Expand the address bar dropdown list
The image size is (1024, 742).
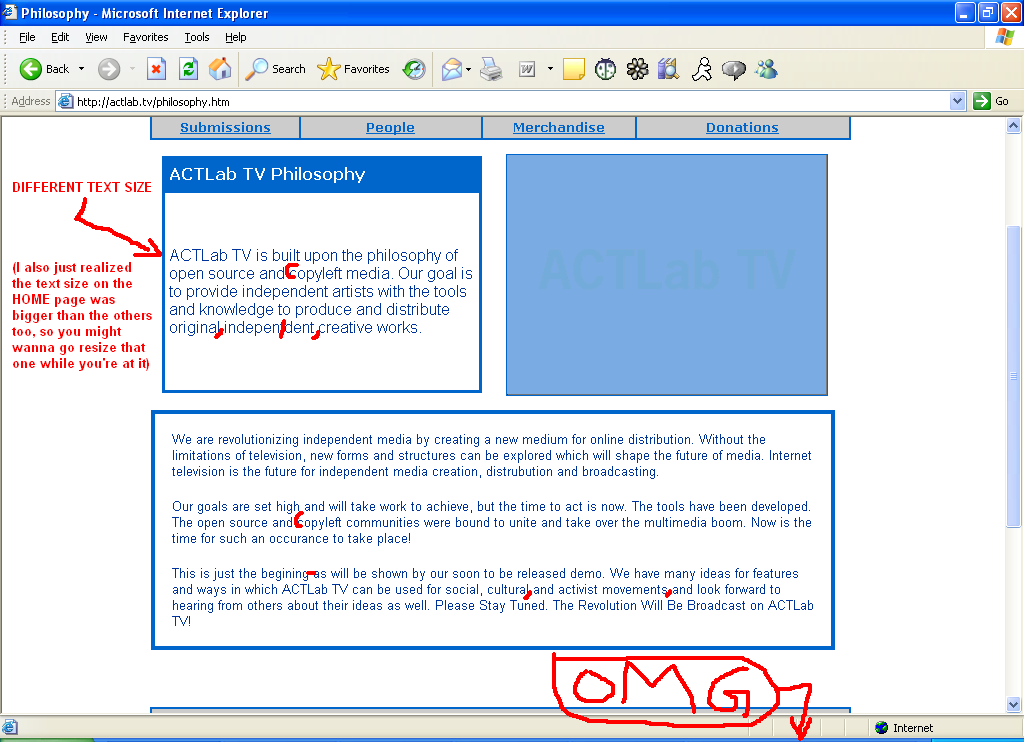tap(957, 101)
